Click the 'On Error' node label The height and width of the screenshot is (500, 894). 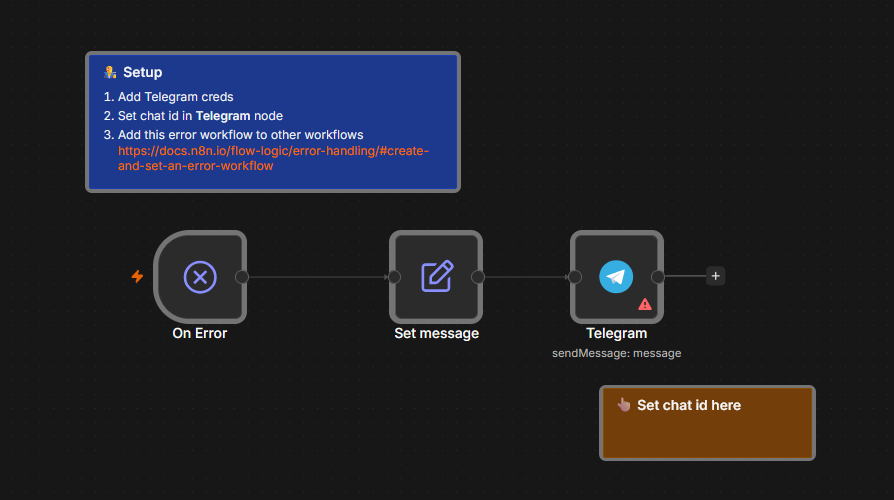pyautogui.click(x=200, y=333)
